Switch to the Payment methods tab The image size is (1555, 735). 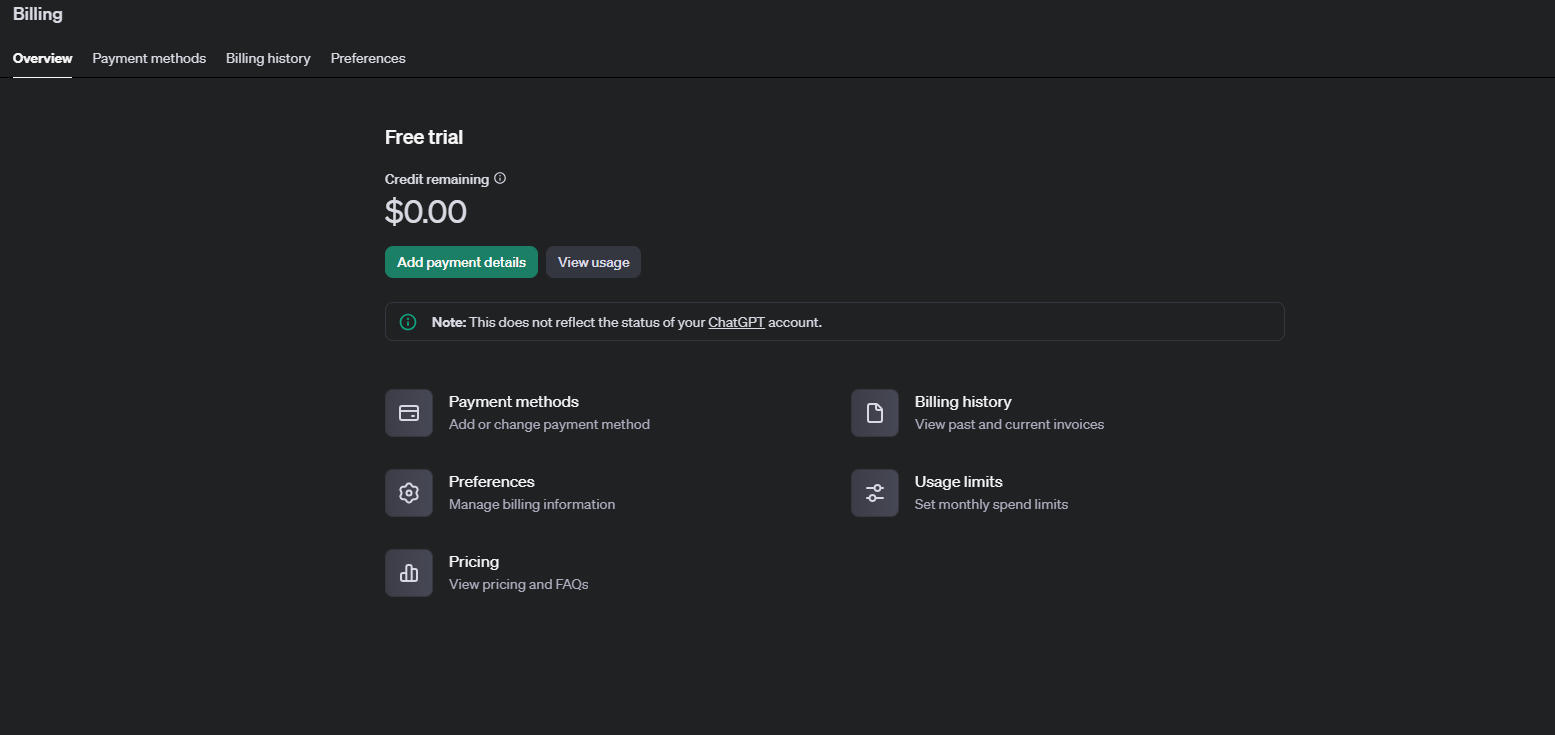(x=149, y=58)
